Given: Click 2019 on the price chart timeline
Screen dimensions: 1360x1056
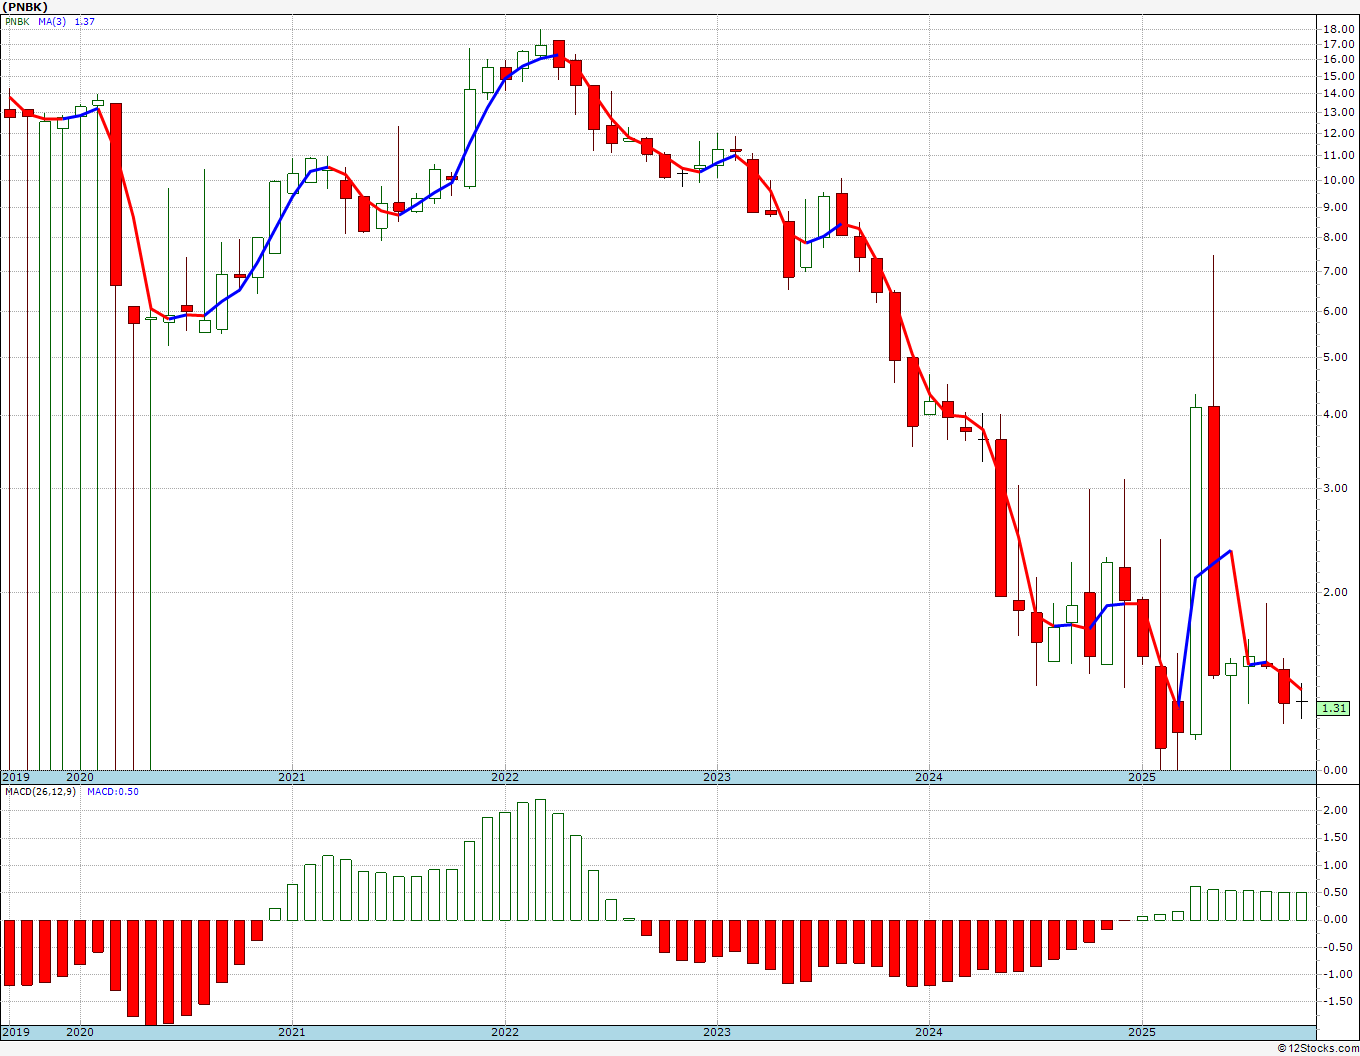Looking at the screenshot, I should (16, 777).
